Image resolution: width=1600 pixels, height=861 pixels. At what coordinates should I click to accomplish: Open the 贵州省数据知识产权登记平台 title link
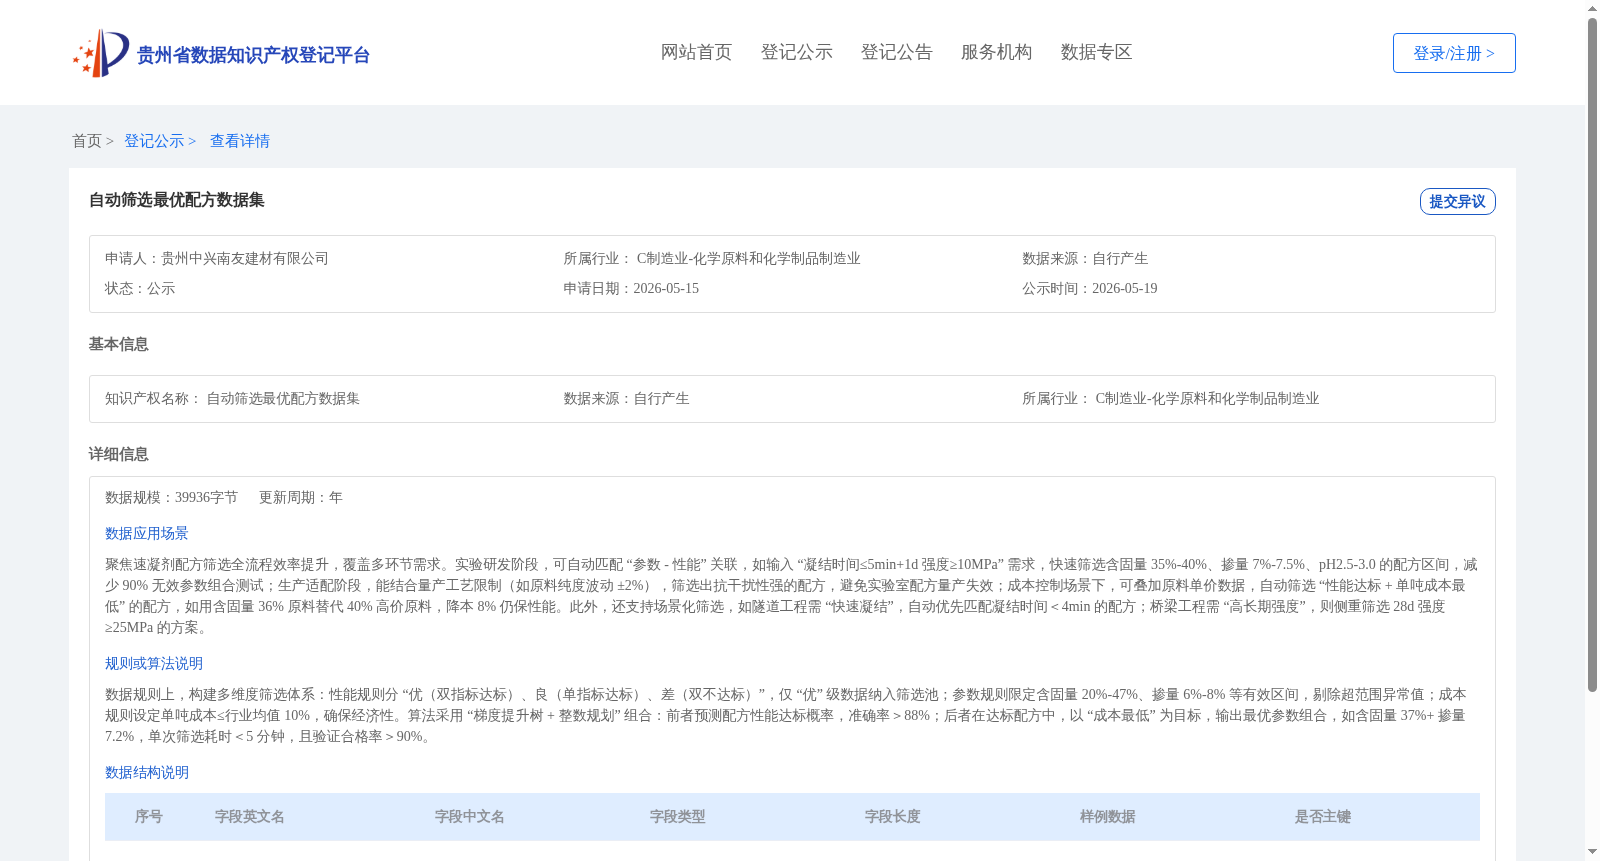tap(253, 55)
